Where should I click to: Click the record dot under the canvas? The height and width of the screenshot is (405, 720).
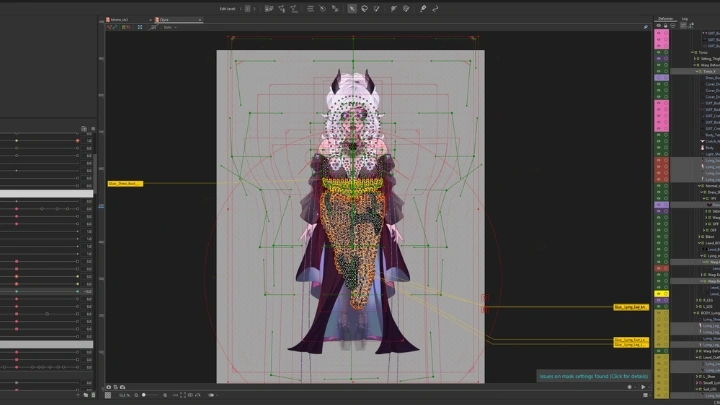[x=630, y=387]
